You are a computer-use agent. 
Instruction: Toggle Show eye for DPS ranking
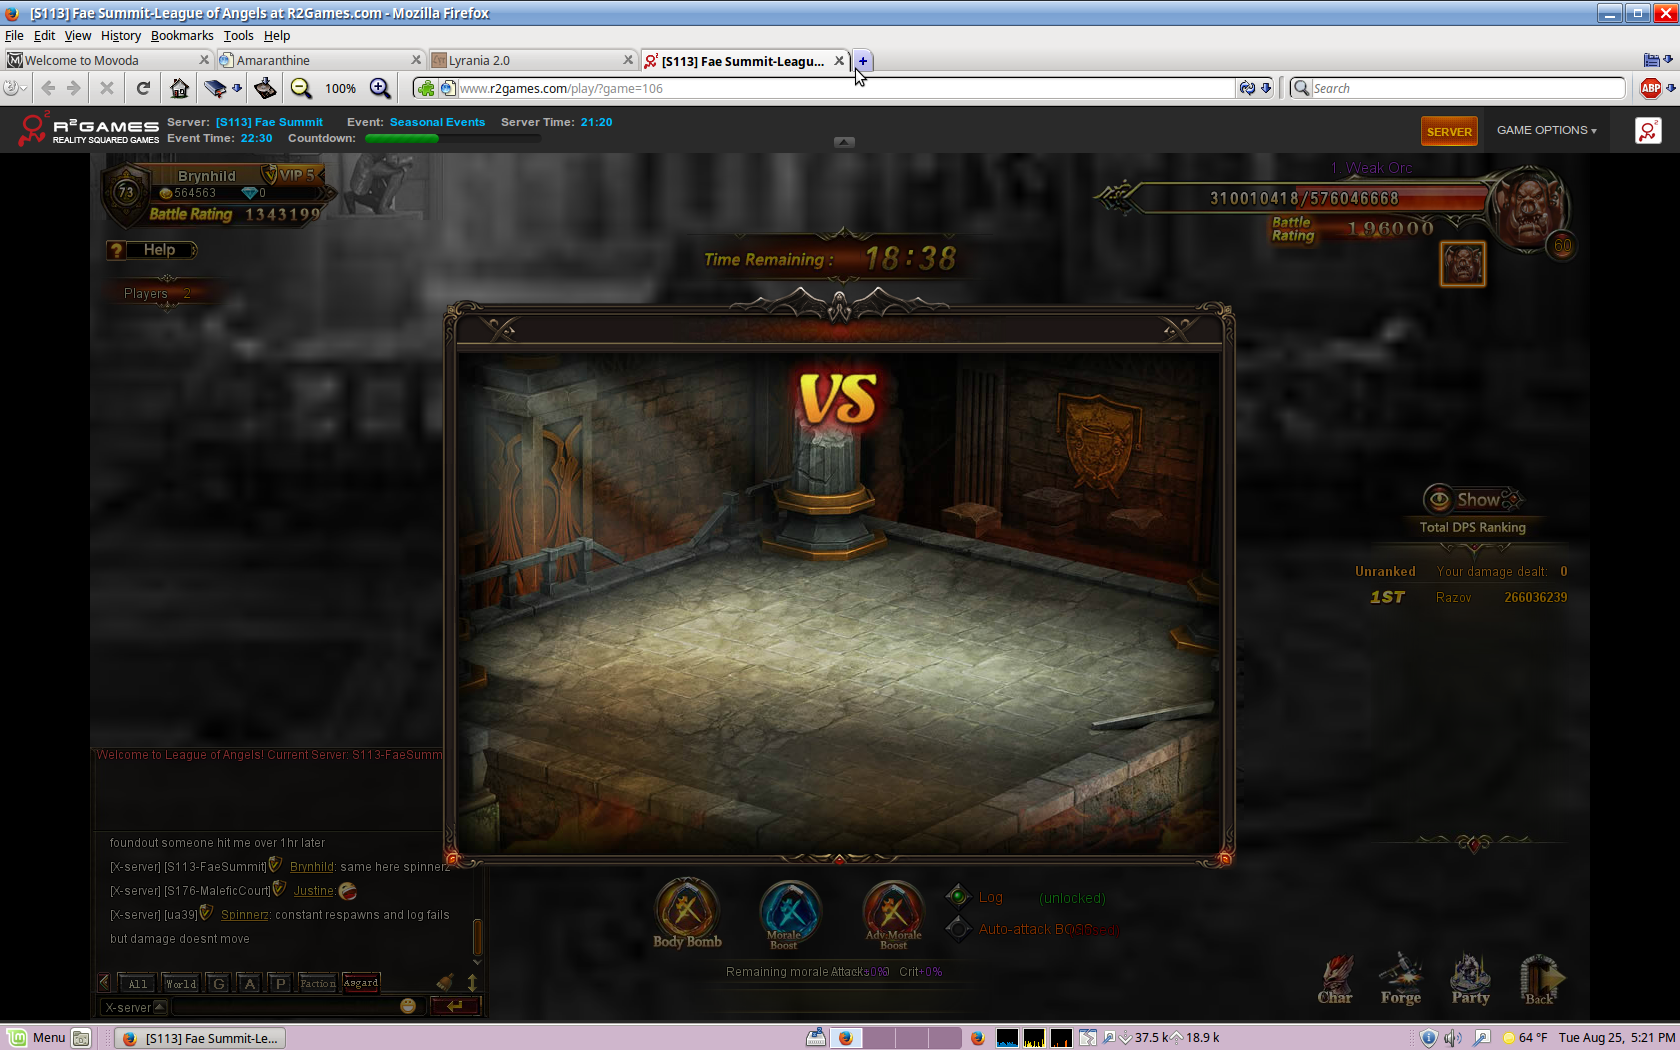pos(1439,499)
